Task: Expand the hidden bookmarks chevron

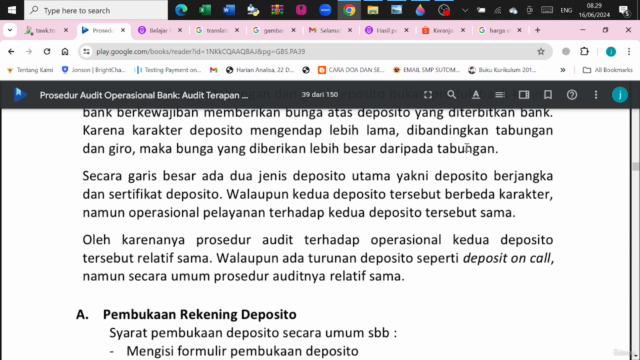Action: point(562,70)
